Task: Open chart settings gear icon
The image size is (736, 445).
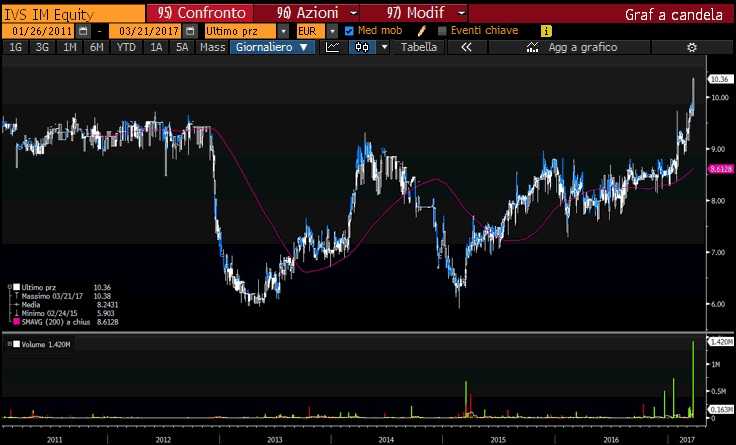Action: (x=691, y=47)
